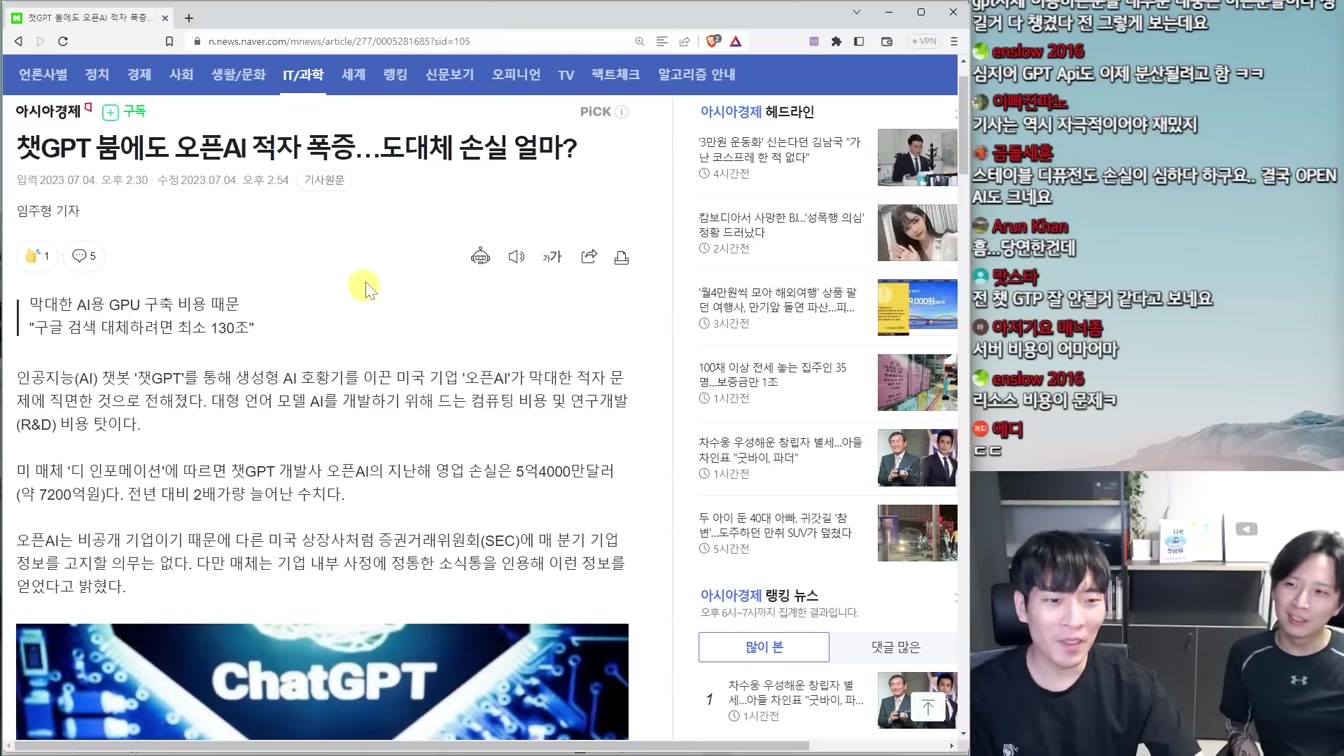Viewport: 1344px width, 756px height.
Task: Open the 100채 이상 전세 집주인 headline
Action: tap(773, 375)
